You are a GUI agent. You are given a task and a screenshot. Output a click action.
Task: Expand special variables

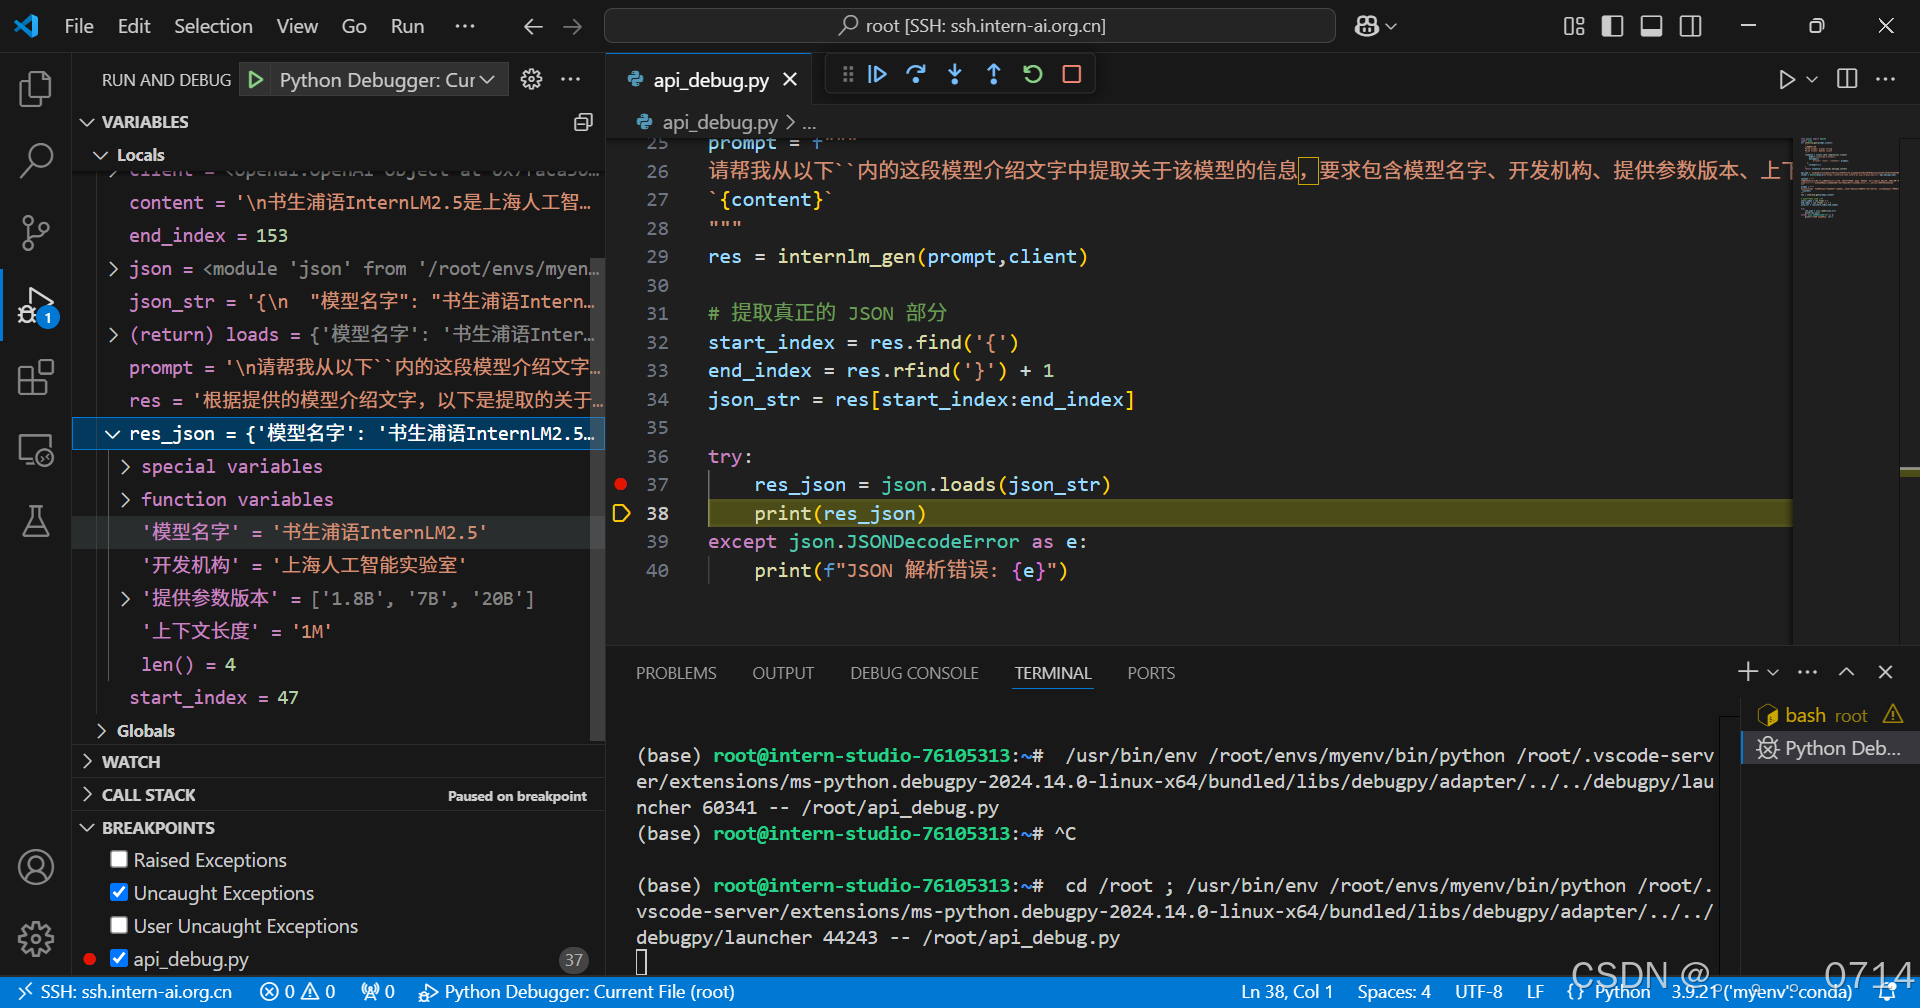tap(125, 466)
